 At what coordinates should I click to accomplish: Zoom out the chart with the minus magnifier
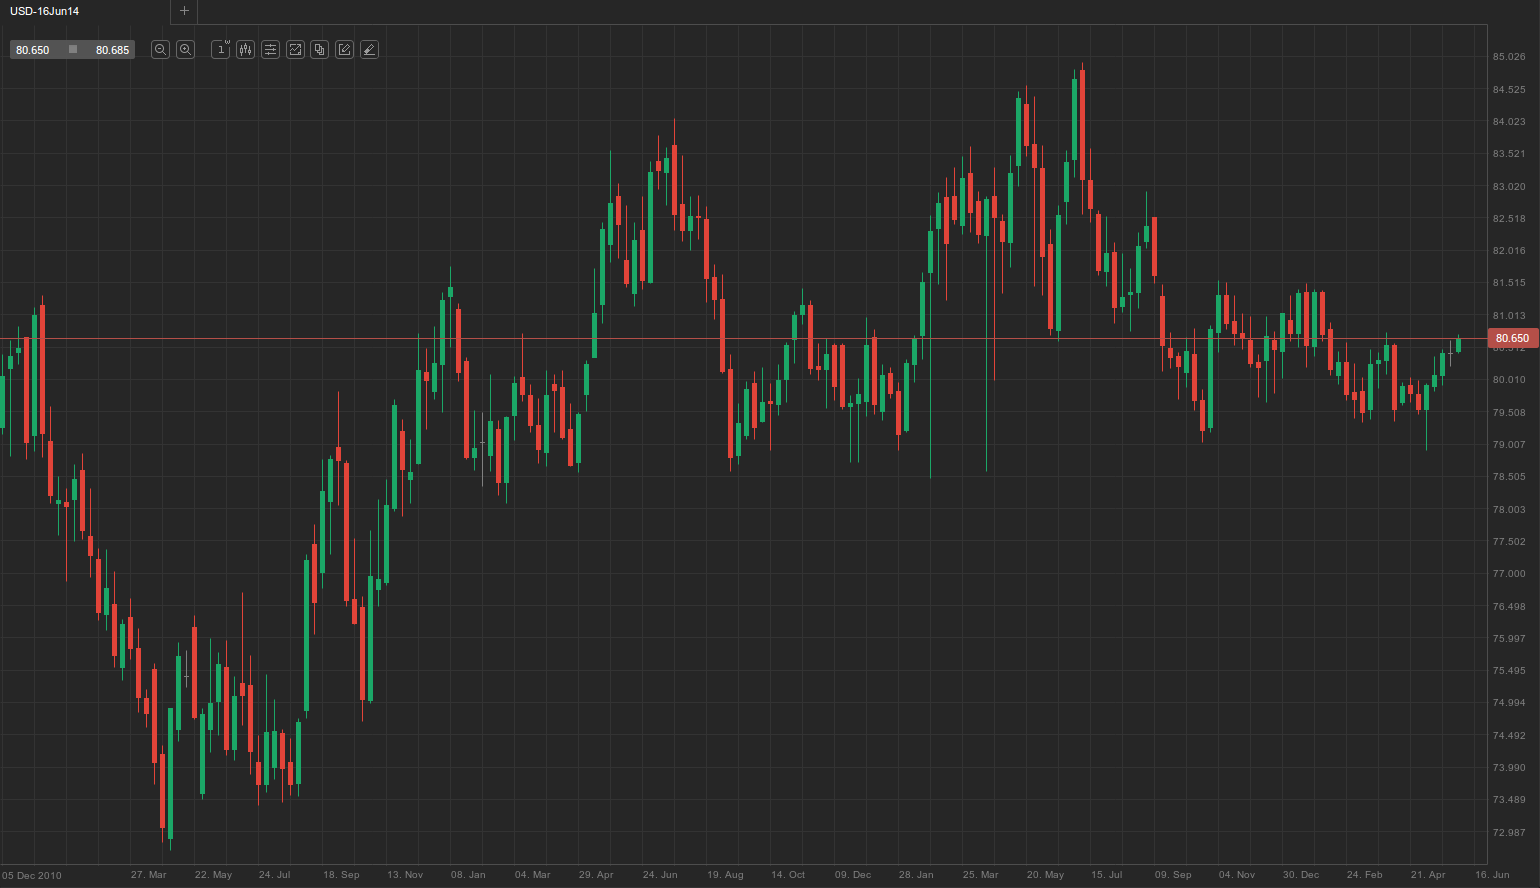click(160, 50)
